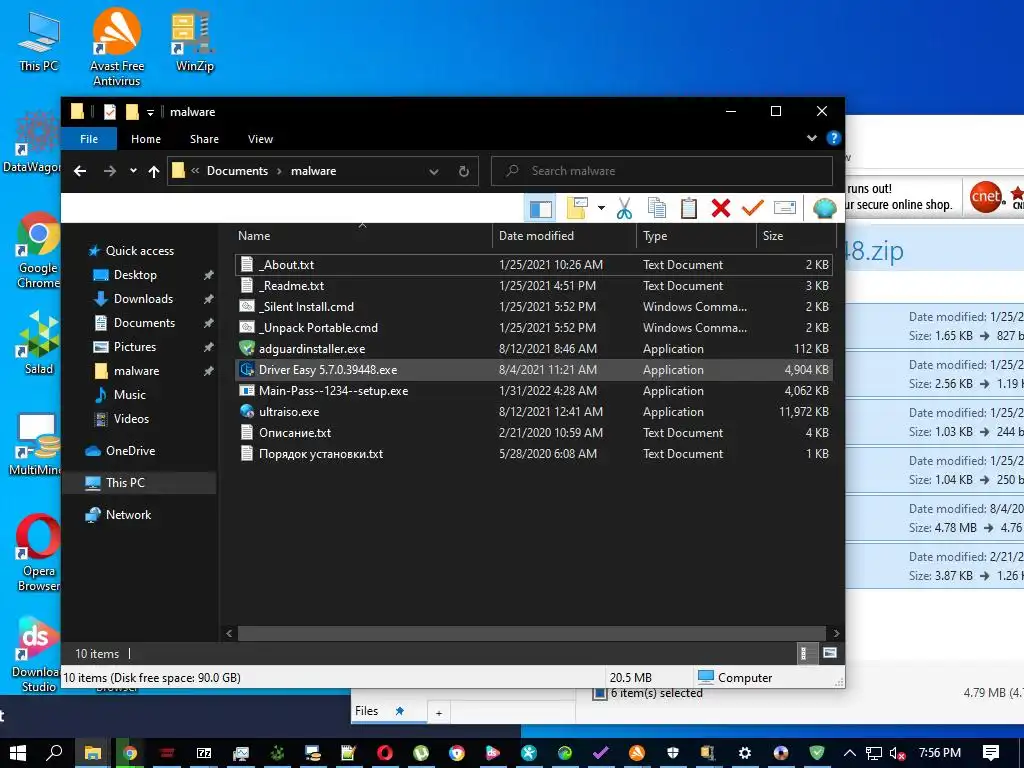1024x768 pixels.
Task: Open recent locations dropdown arrow
Action: [133, 171]
